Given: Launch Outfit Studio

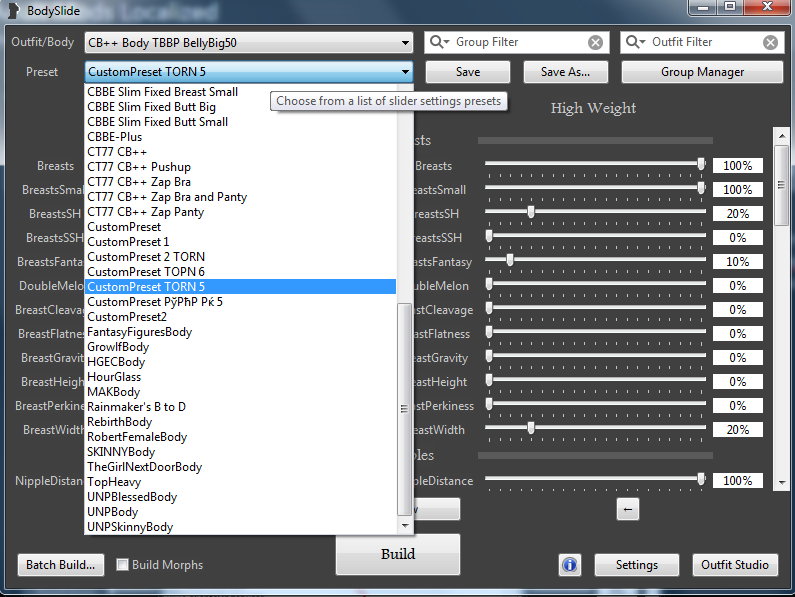Looking at the screenshot, I should tap(735, 565).
